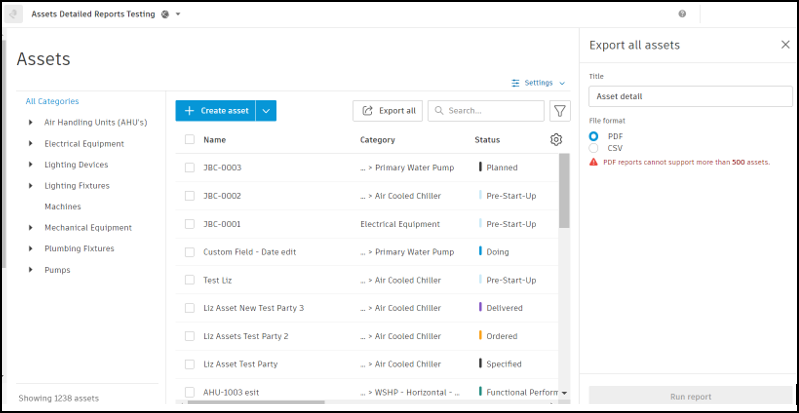Select the CSV file format
Image resolution: width=799 pixels, height=413 pixels.
pyautogui.click(x=594, y=148)
